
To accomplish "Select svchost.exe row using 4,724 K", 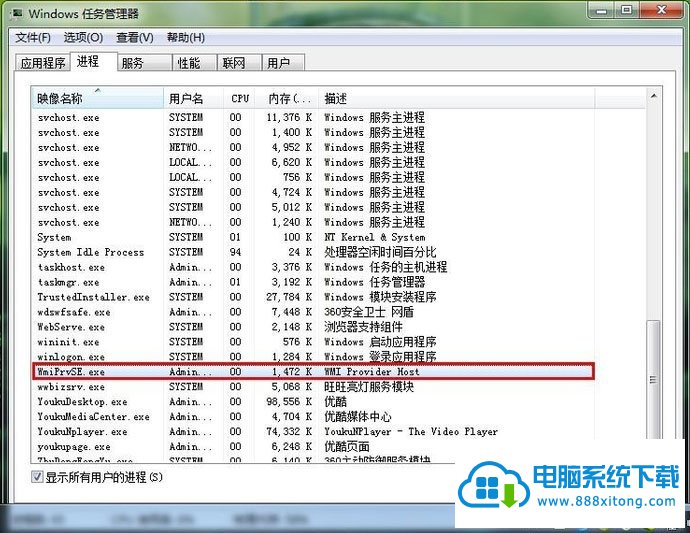I will (x=313, y=192).
